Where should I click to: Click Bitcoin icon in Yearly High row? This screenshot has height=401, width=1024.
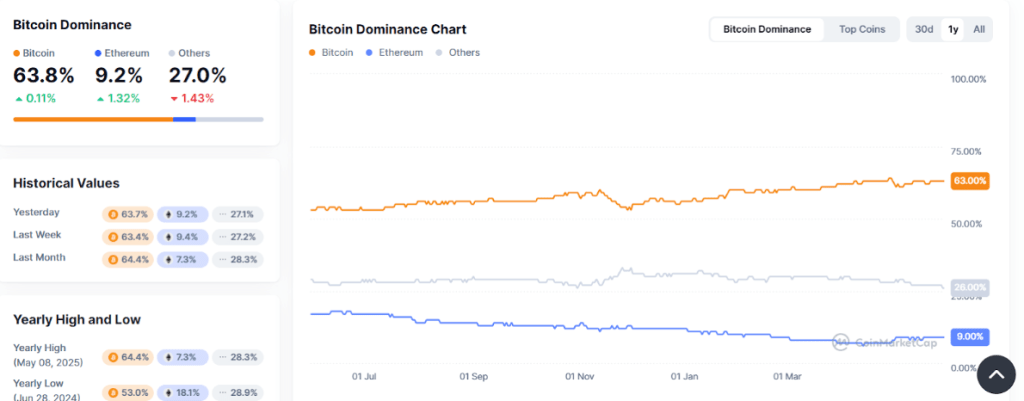point(112,357)
